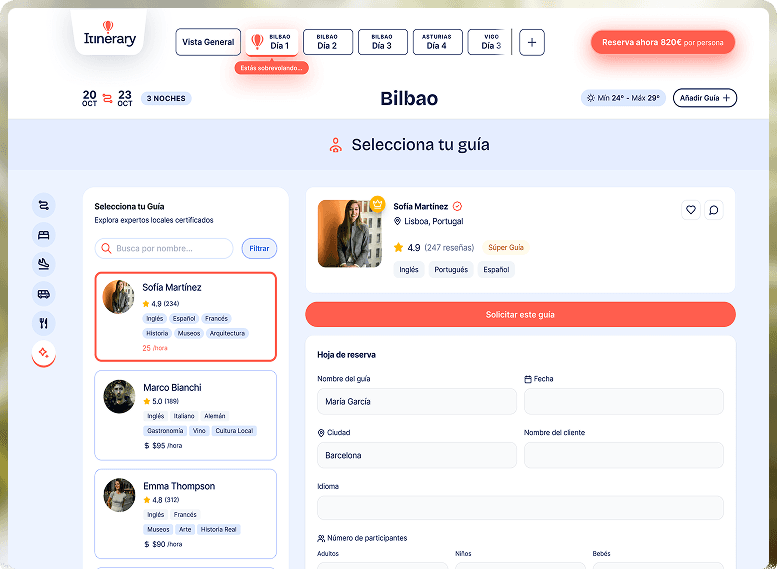
Task: Click the Ciudad field with Barcelona
Action: [x=417, y=455]
